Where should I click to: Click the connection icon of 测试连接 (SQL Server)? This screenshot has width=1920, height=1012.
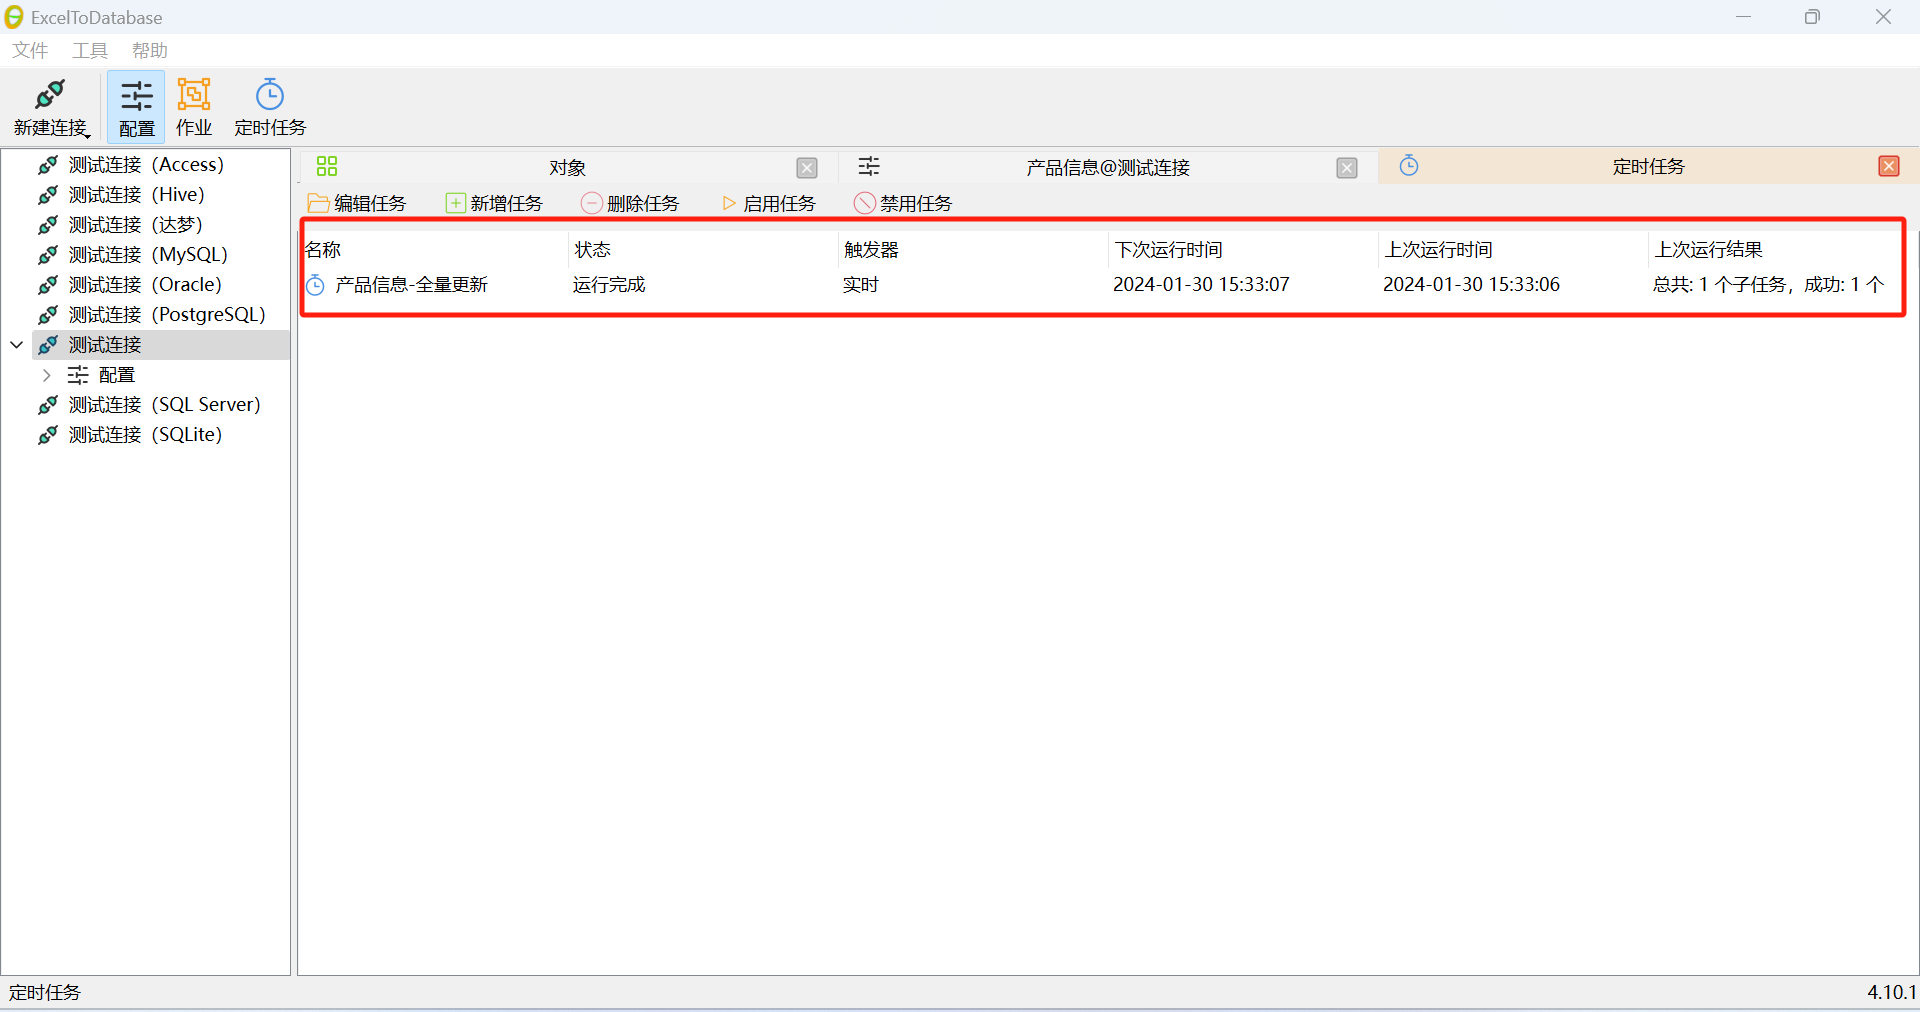[x=47, y=404]
